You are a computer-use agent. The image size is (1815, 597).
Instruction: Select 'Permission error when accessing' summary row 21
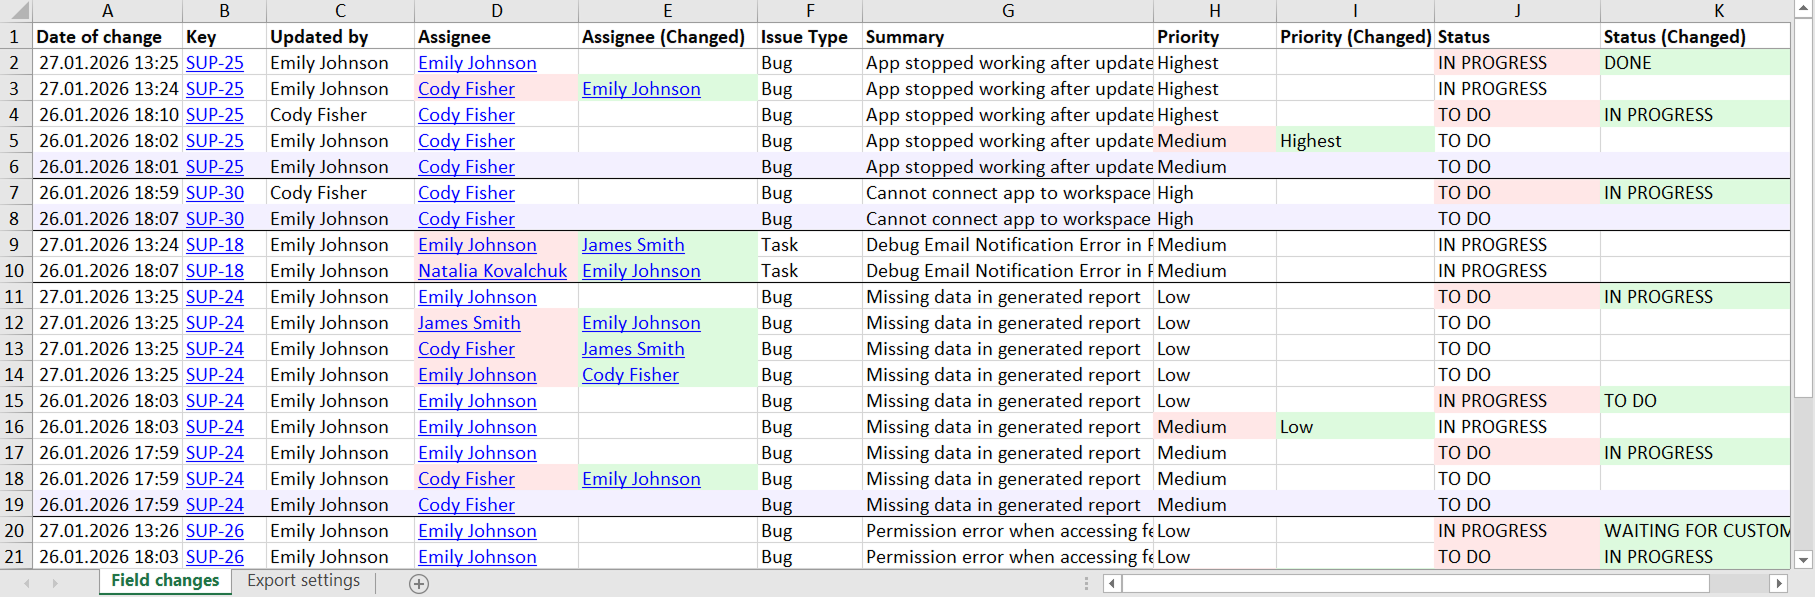[x=1008, y=557]
